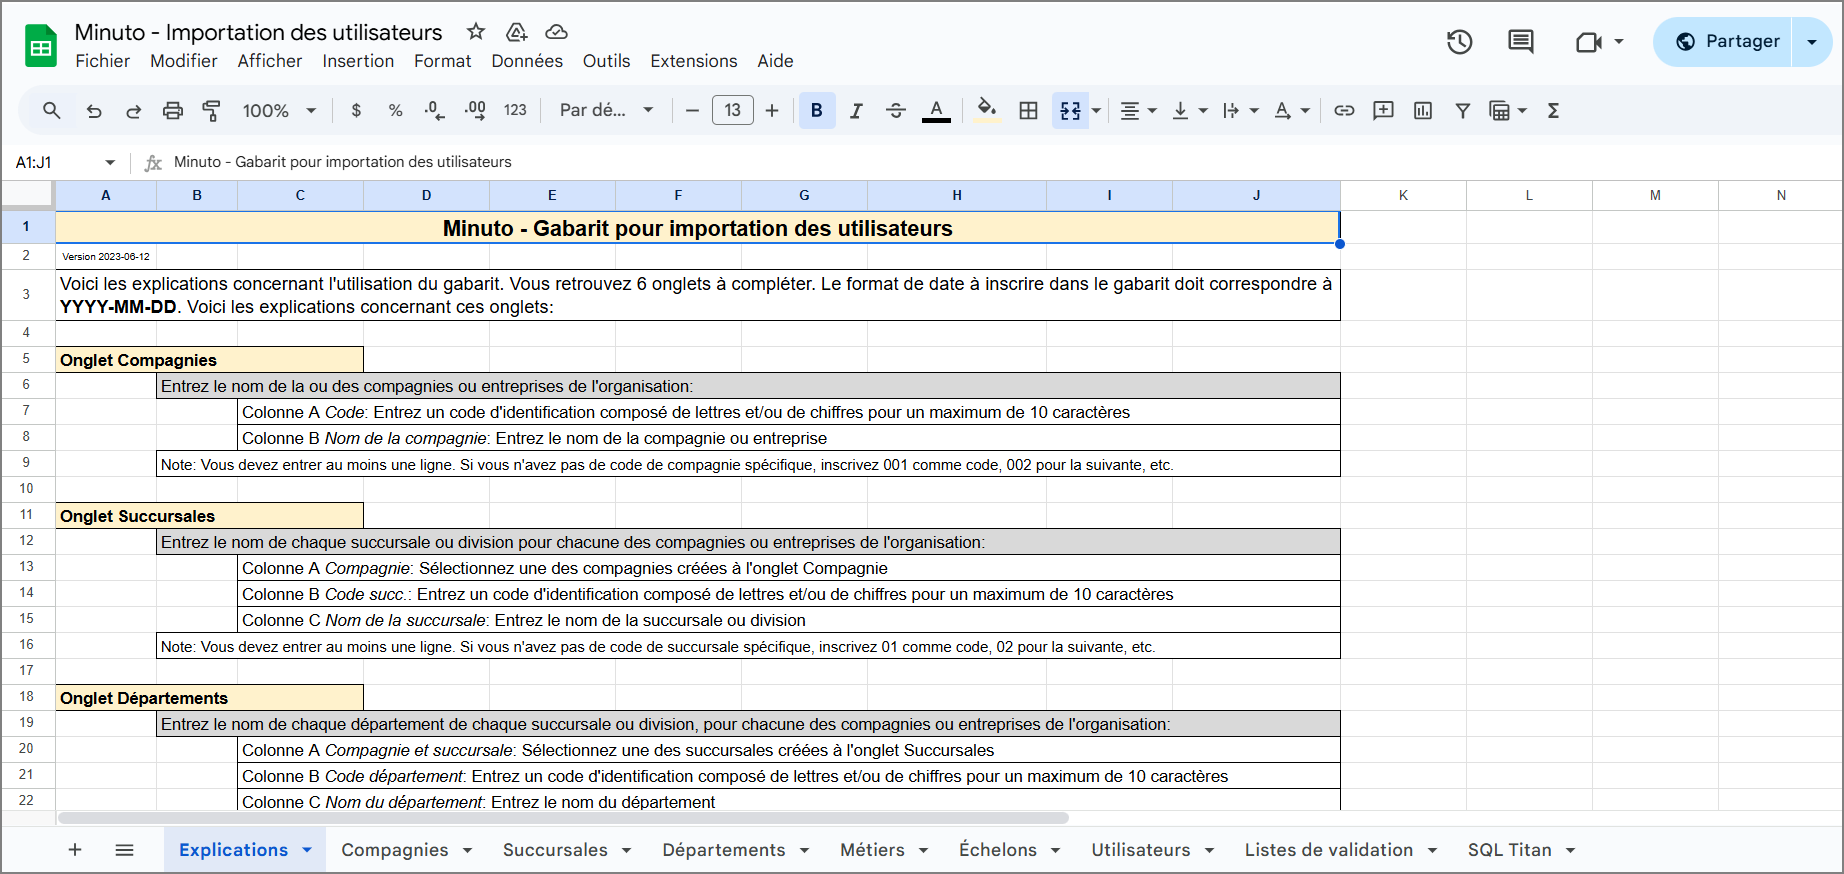This screenshot has height=874, width=1844.
Task: Click the Print icon in toolbar
Action: coord(173,111)
